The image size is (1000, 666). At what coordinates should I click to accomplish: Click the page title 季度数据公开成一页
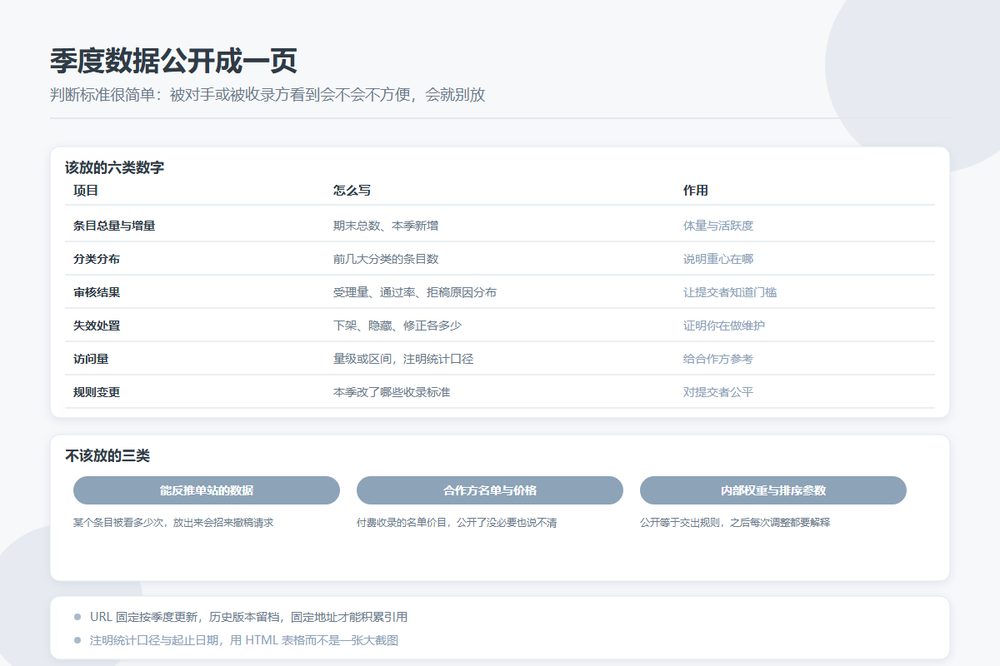173,61
